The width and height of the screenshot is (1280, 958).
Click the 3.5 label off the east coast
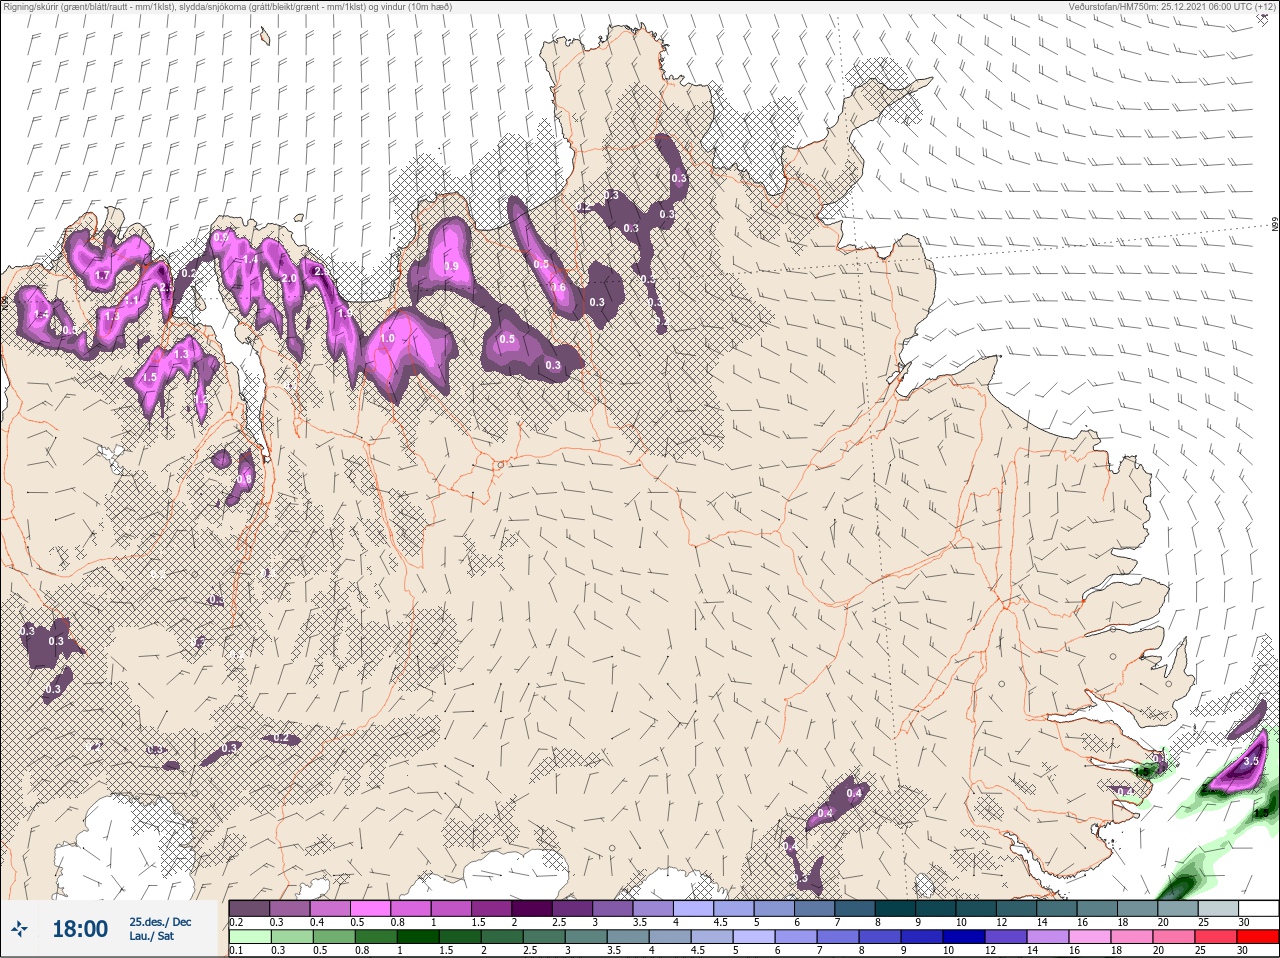click(x=1250, y=761)
